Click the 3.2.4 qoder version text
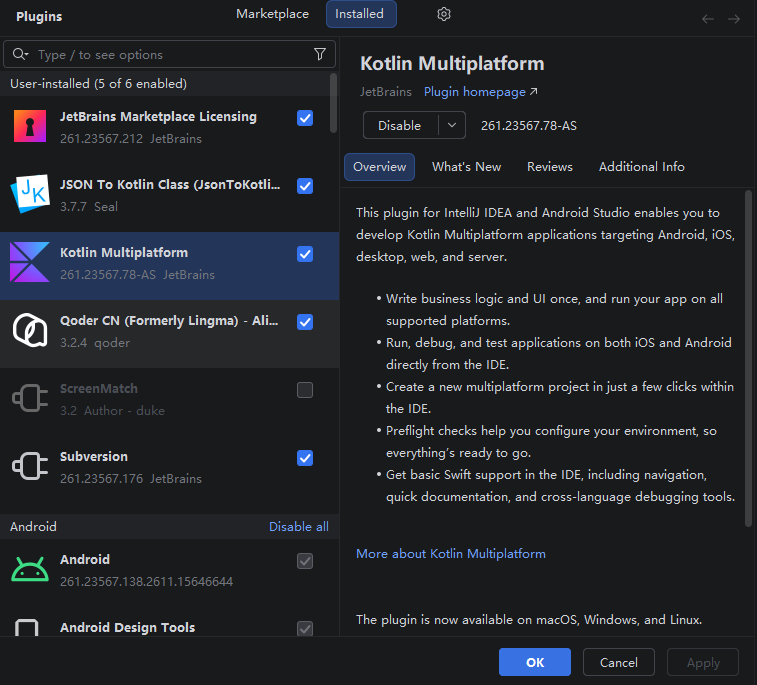The height and width of the screenshot is (685, 757). [x=95, y=343]
